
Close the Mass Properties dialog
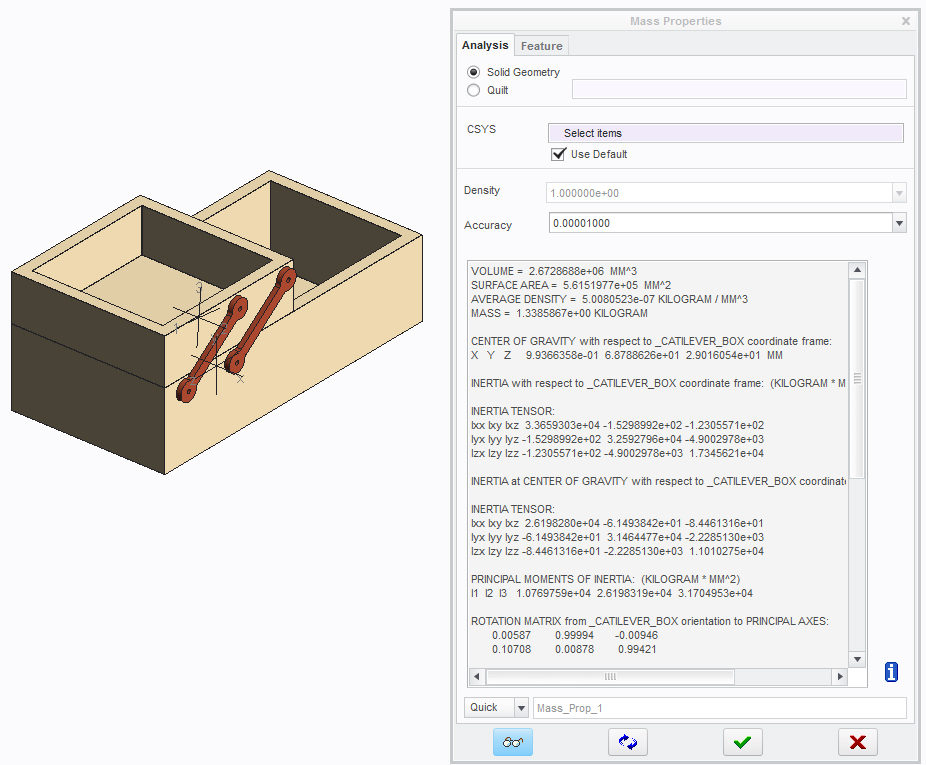point(905,21)
